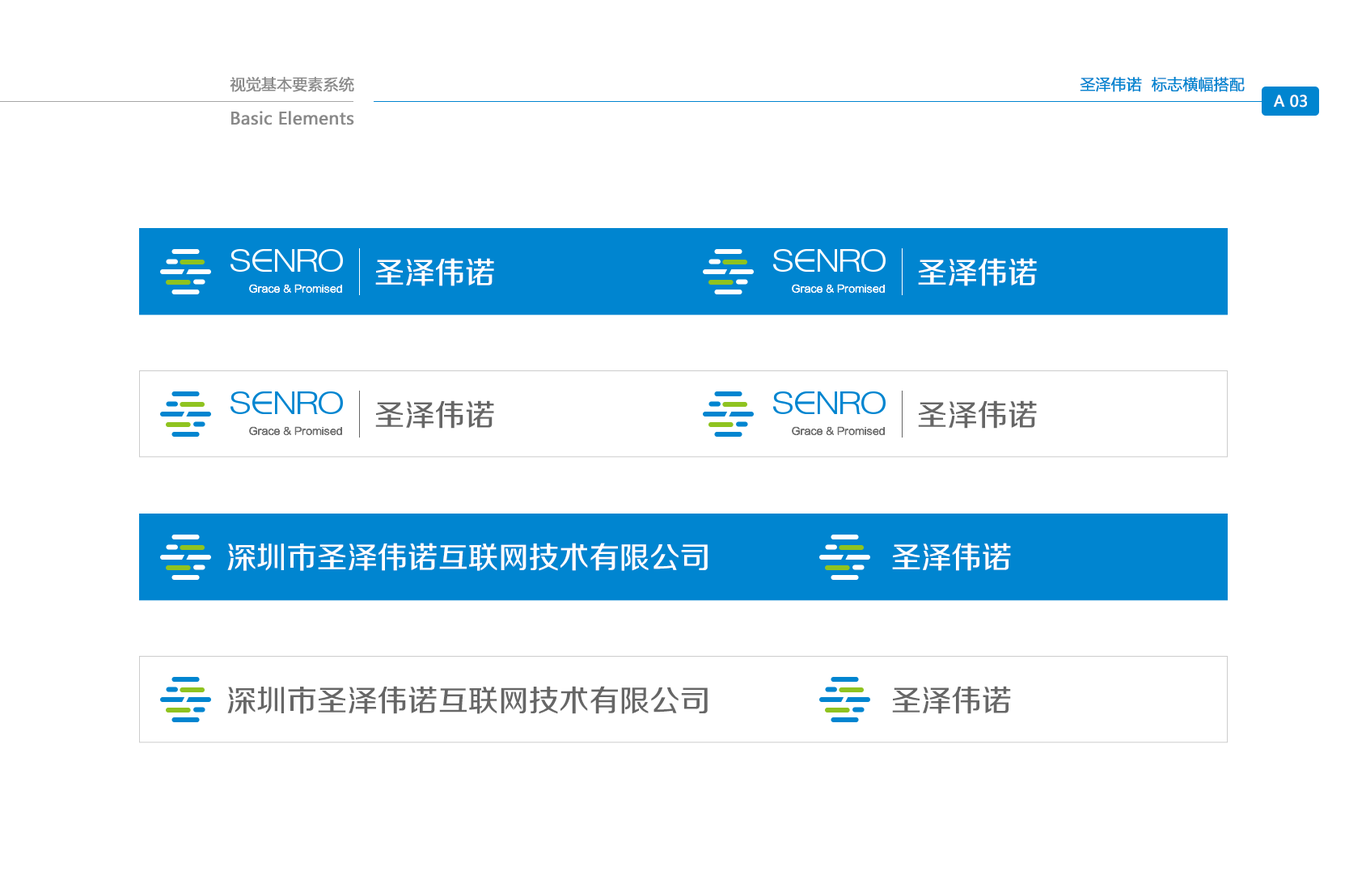
Task: Click the right Grace & Promised tagline in the first blue banner
Action: (x=838, y=289)
